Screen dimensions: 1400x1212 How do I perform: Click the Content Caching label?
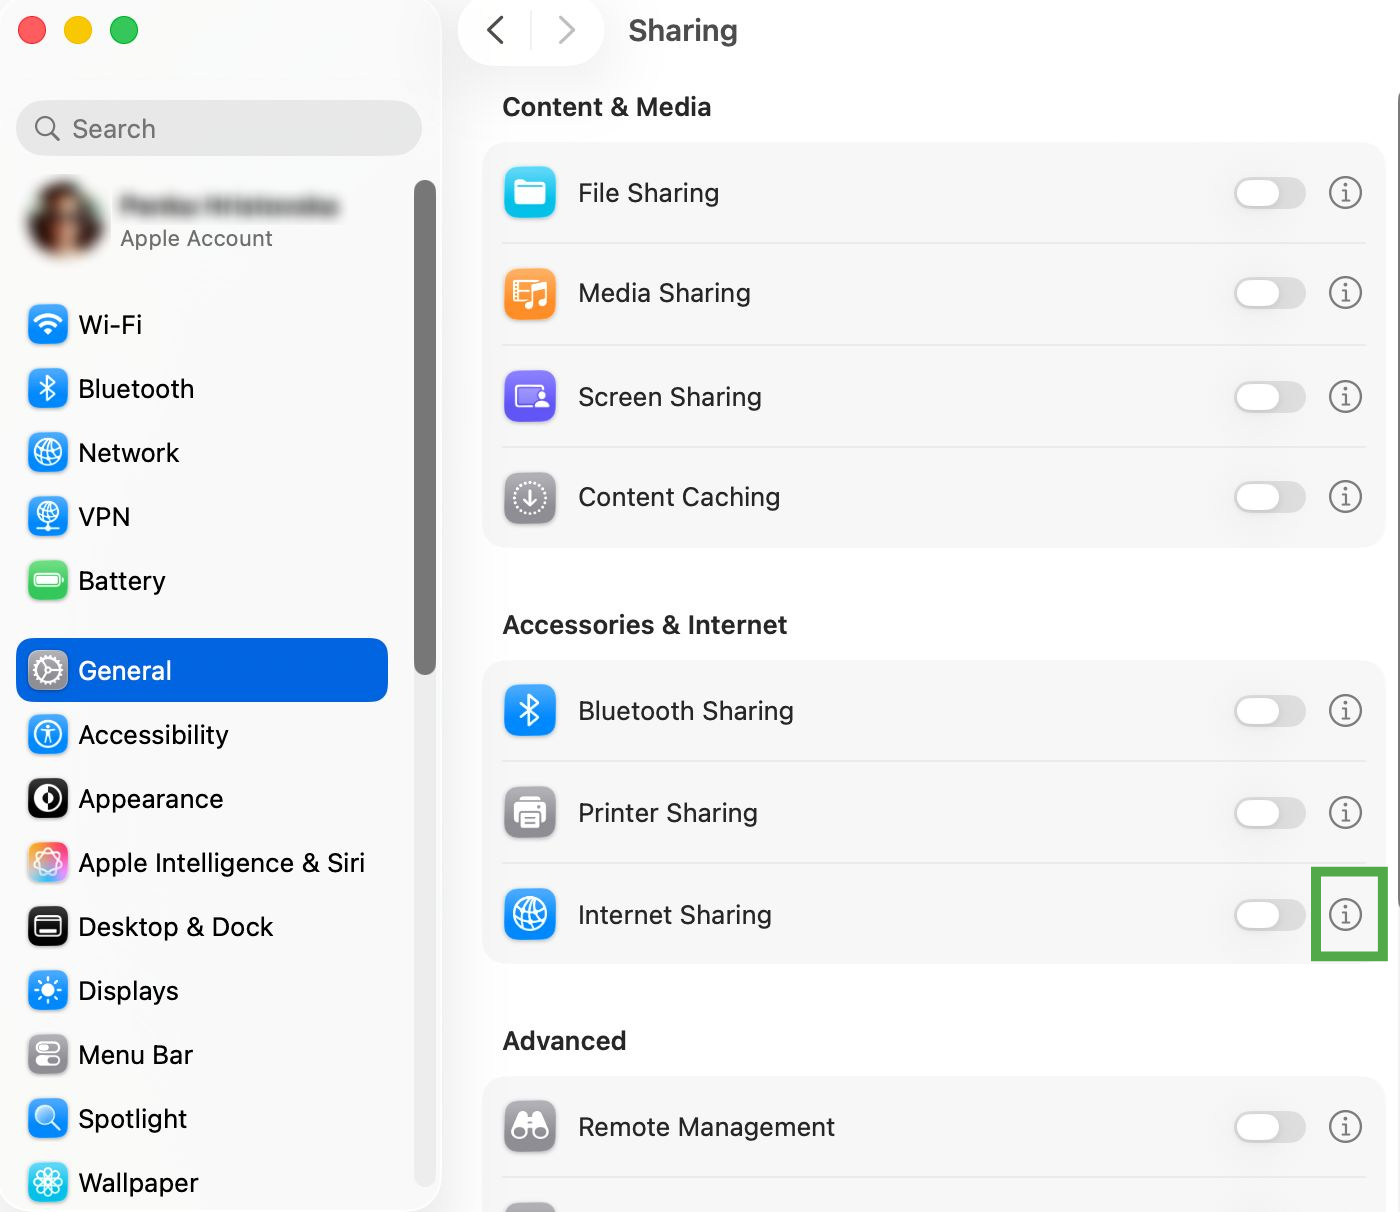click(679, 497)
